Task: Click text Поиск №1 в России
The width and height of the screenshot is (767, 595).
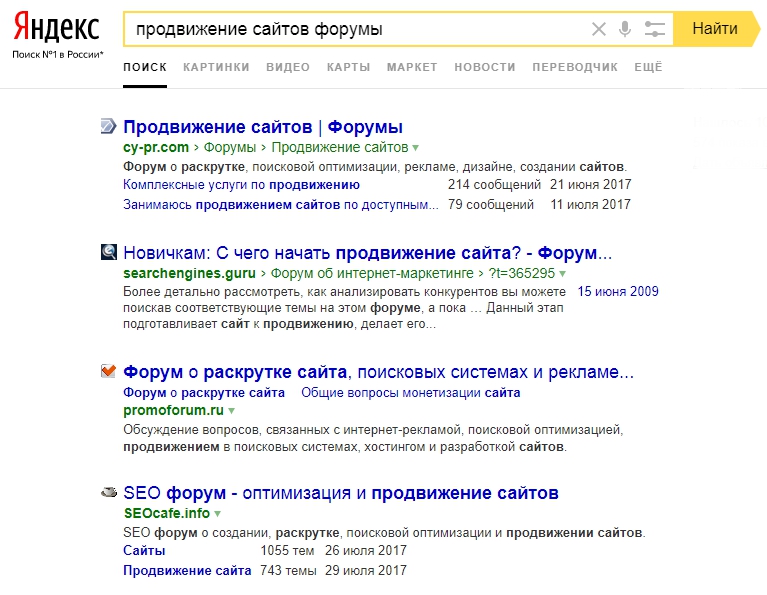Action: coord(58,55)
